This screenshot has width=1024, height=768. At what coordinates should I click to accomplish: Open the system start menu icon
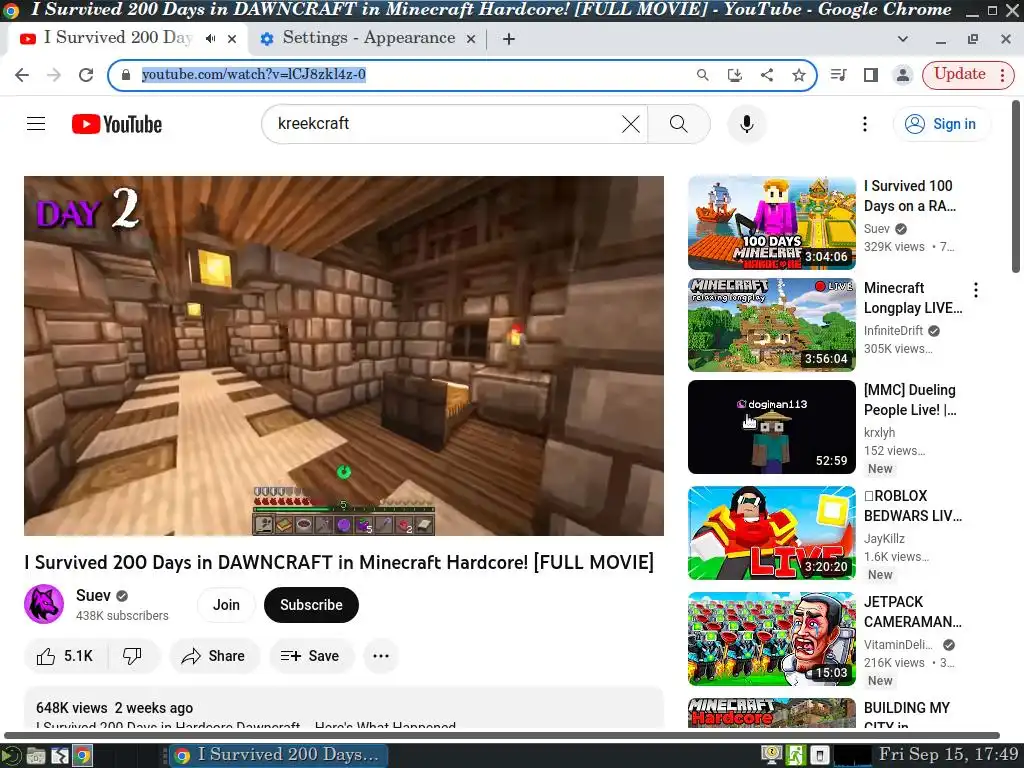point(11,756)
